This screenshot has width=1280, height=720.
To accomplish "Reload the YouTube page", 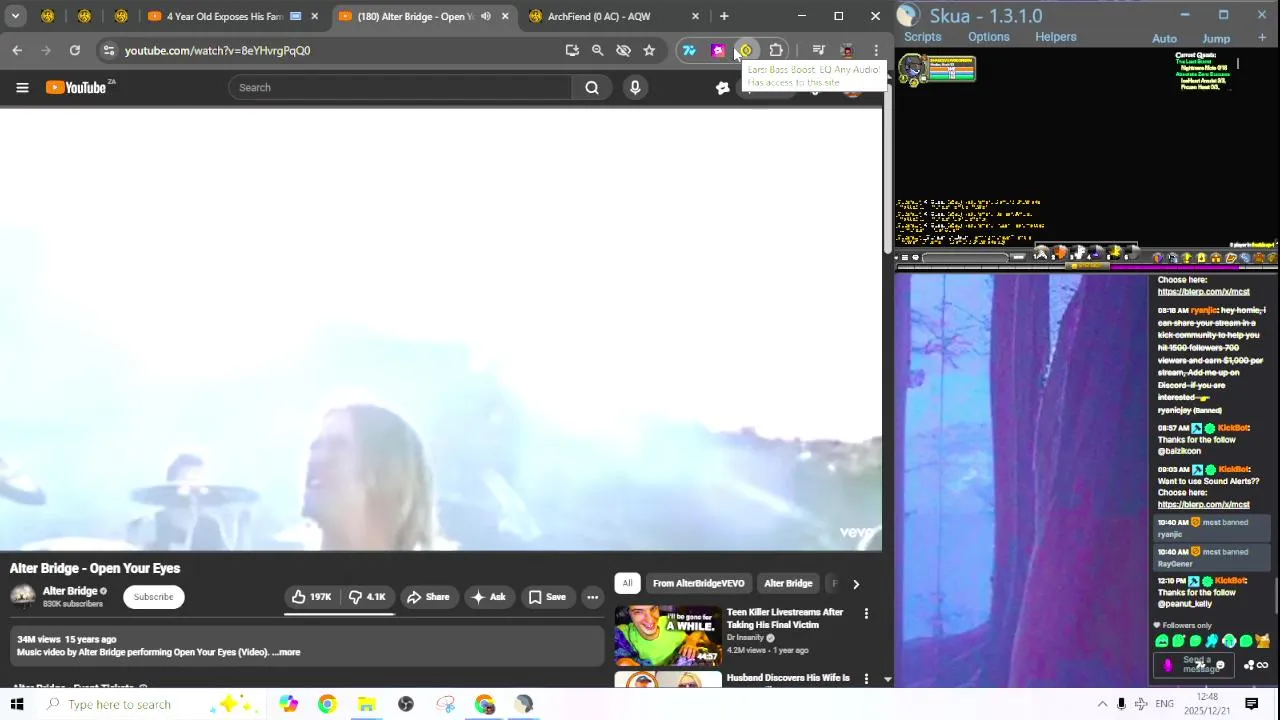I will pyautogui.click(x=75, y=50).
